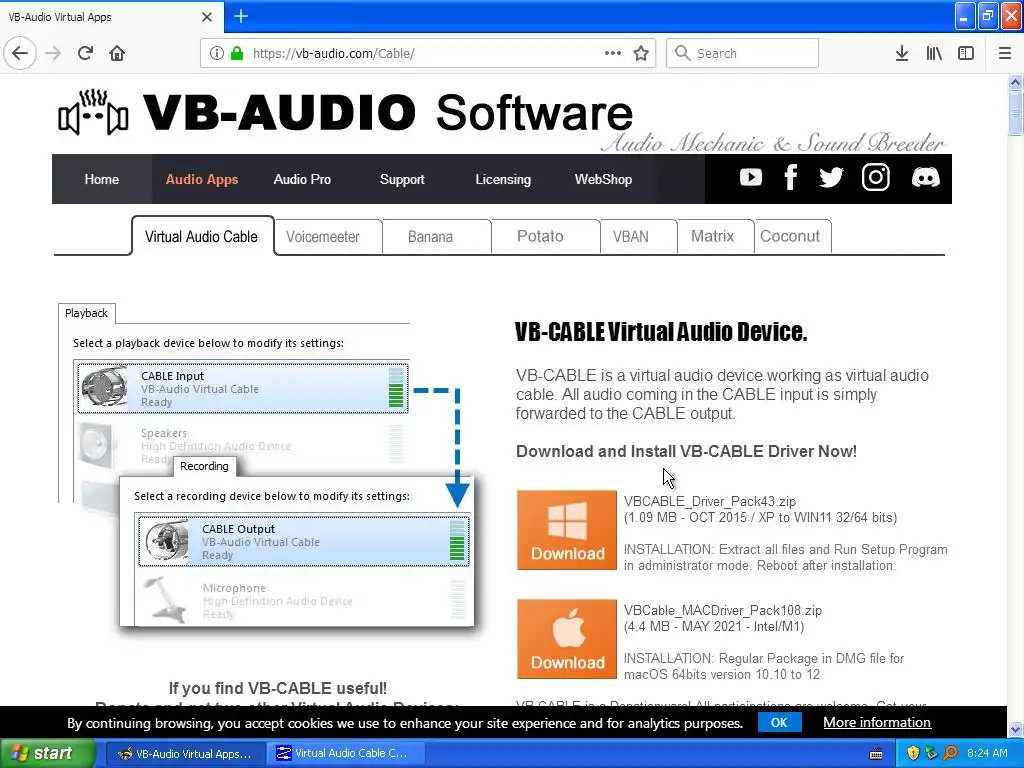This screenshot has height=768, width=1024.
Task: Open VB-Audio Discord server icon
Action: [925, 177]
